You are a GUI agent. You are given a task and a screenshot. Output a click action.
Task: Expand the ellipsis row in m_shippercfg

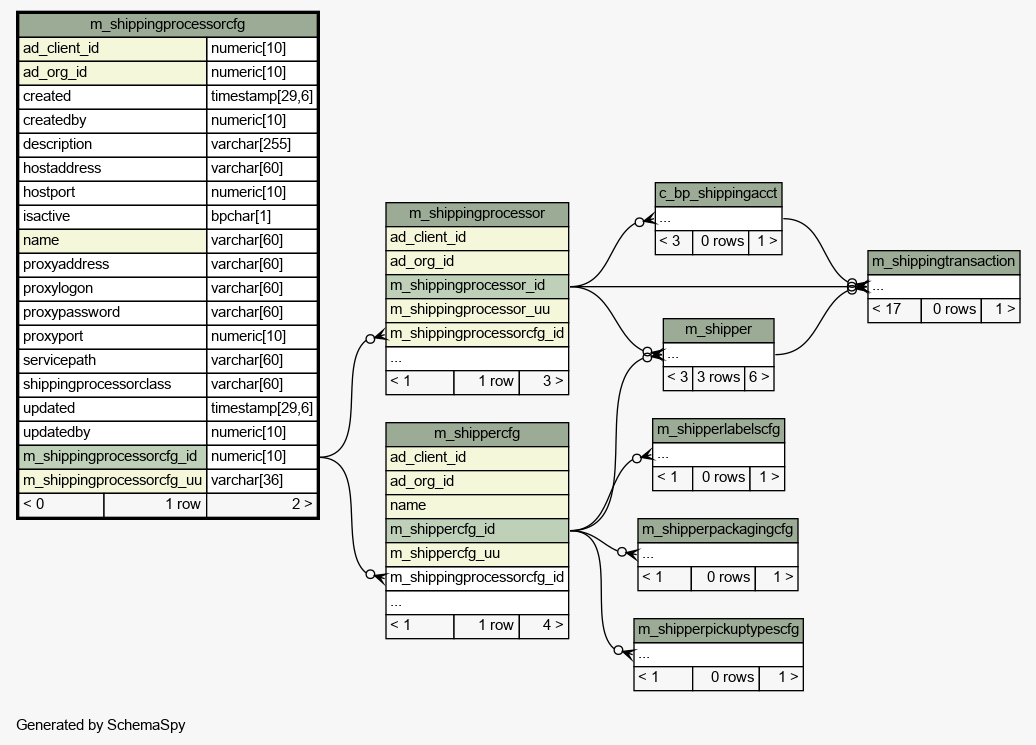(x=477, y=602)
